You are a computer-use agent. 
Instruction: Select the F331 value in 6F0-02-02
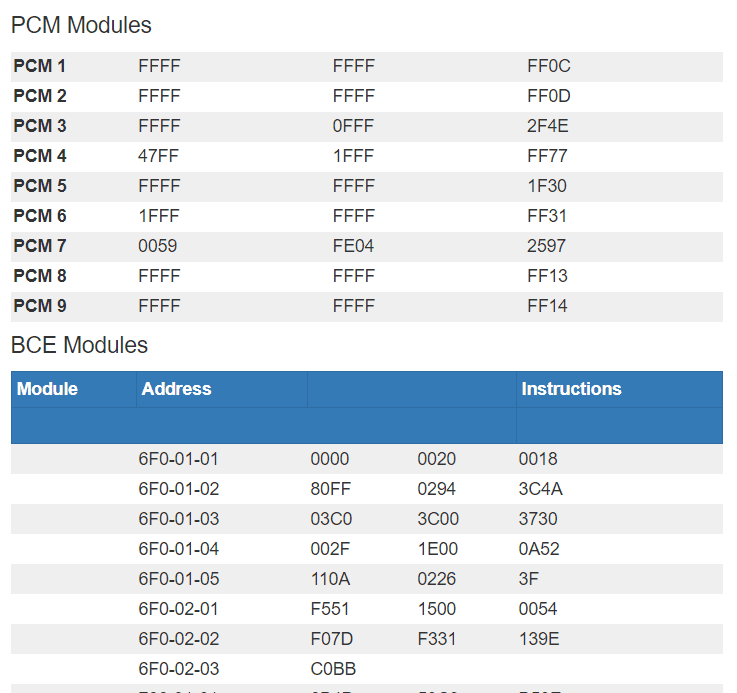coord(437,639)
